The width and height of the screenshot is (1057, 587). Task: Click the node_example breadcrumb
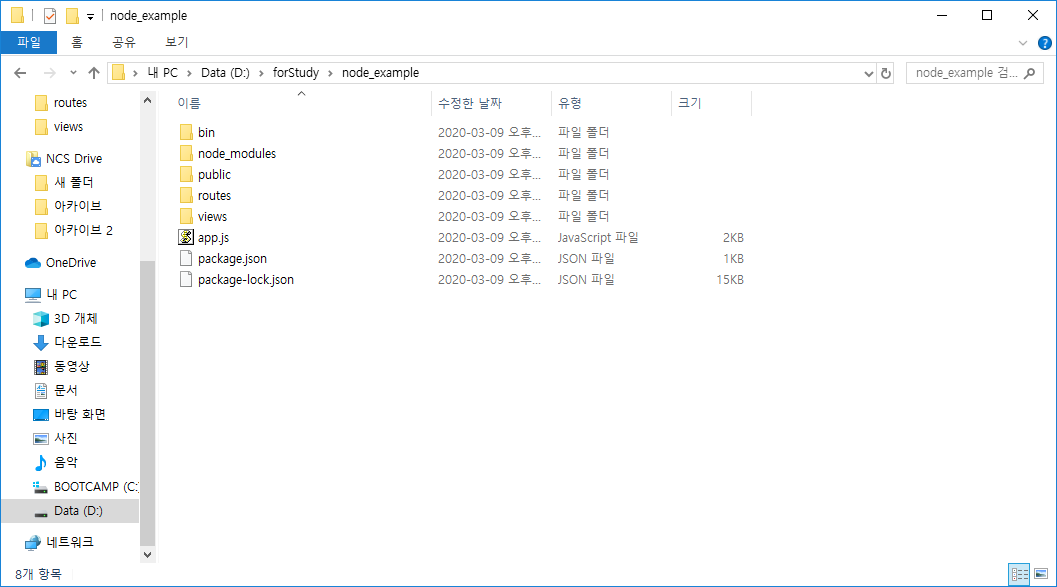coord(380,73)
